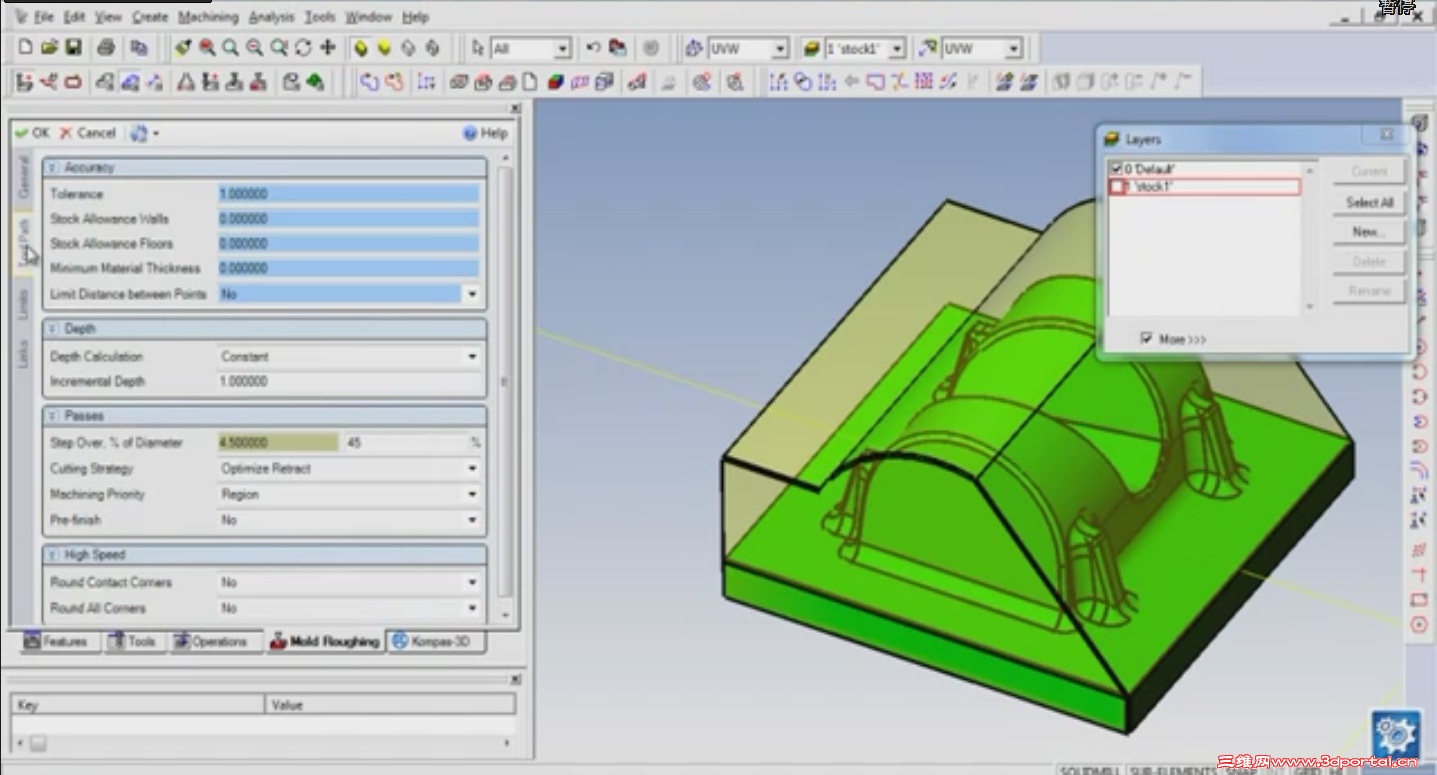Screen dimensions: 1437x775
Task: Click the OK button
Action: pyautogui.click(x=32, y=133)
